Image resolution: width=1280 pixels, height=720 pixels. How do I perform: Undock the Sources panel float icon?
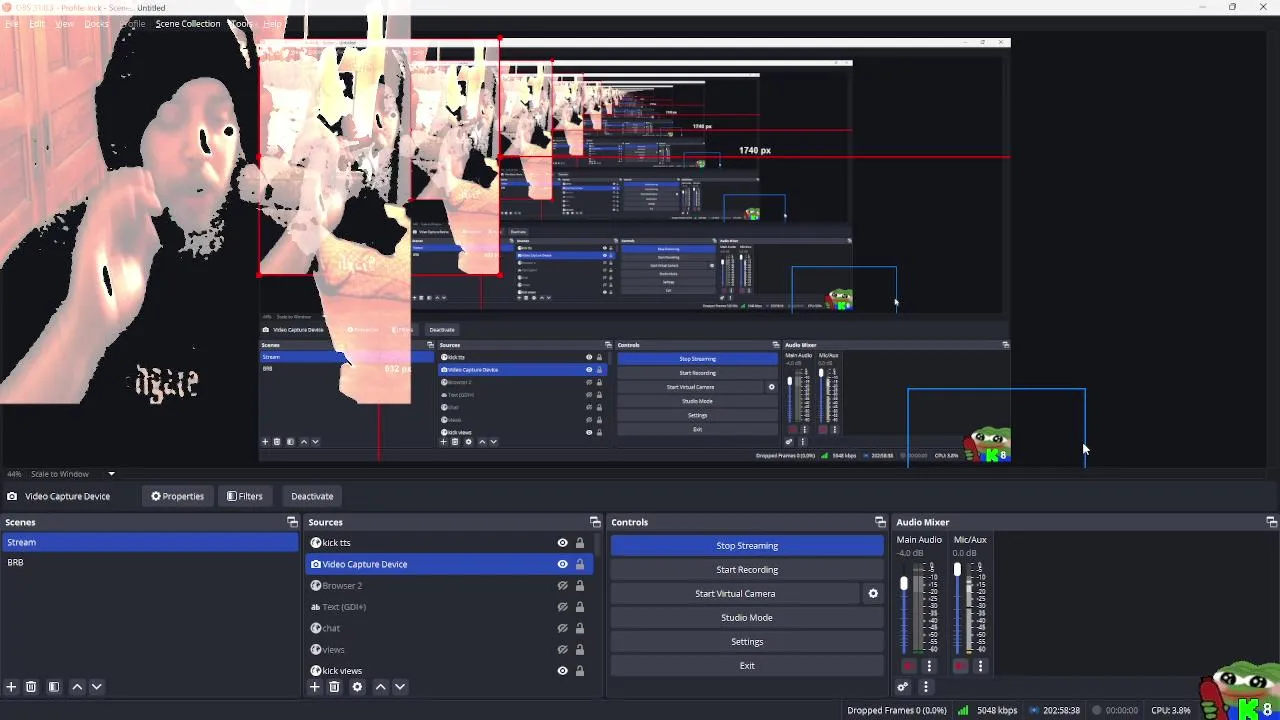595,522
